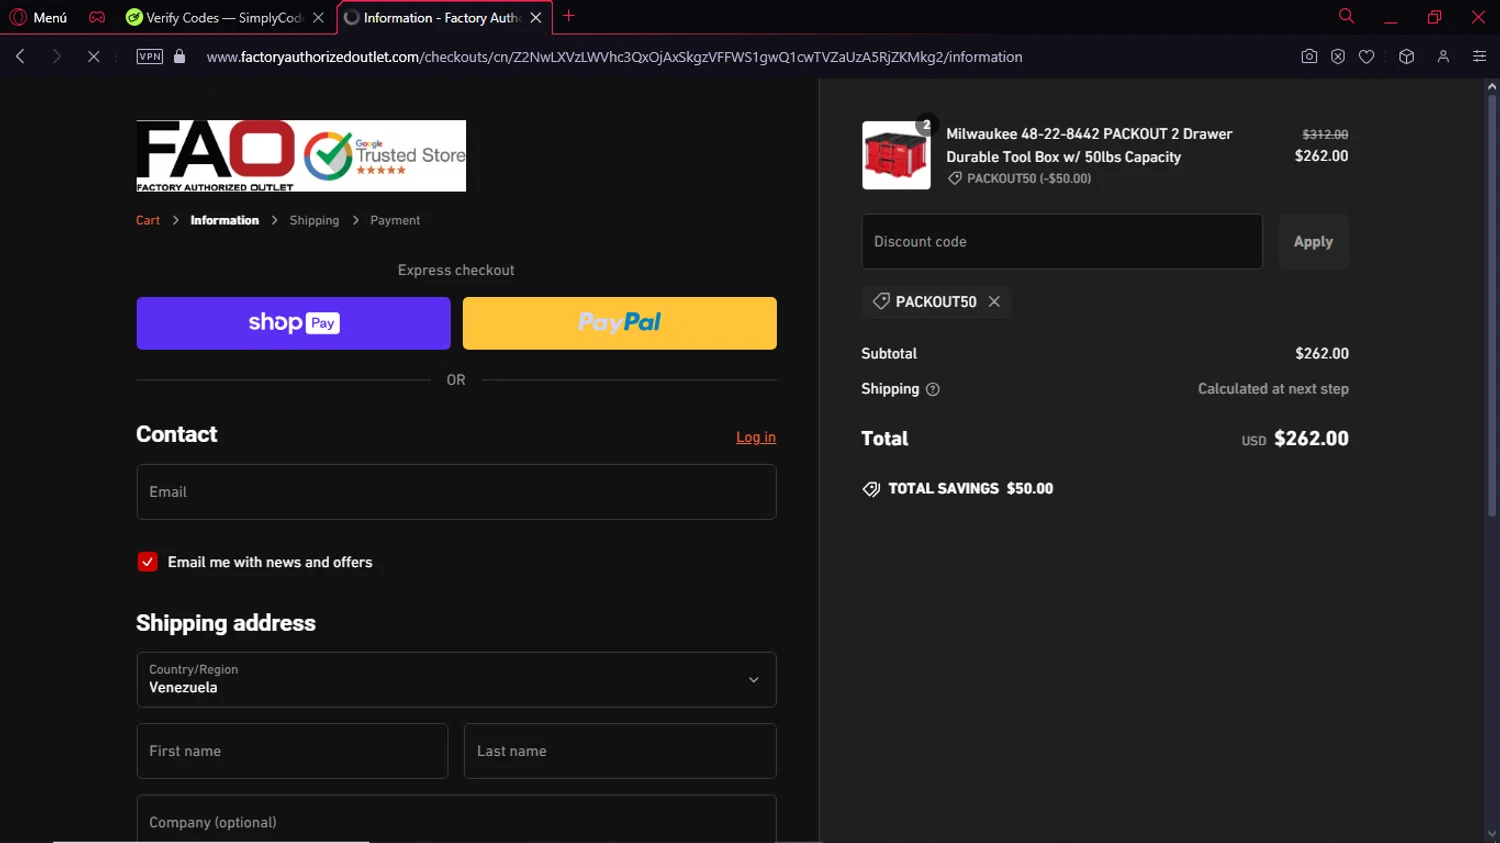The width and height of the screenshot is (1500, 843).
Task: Click the Discount code input field
Action: click(x=1062, y=241)
